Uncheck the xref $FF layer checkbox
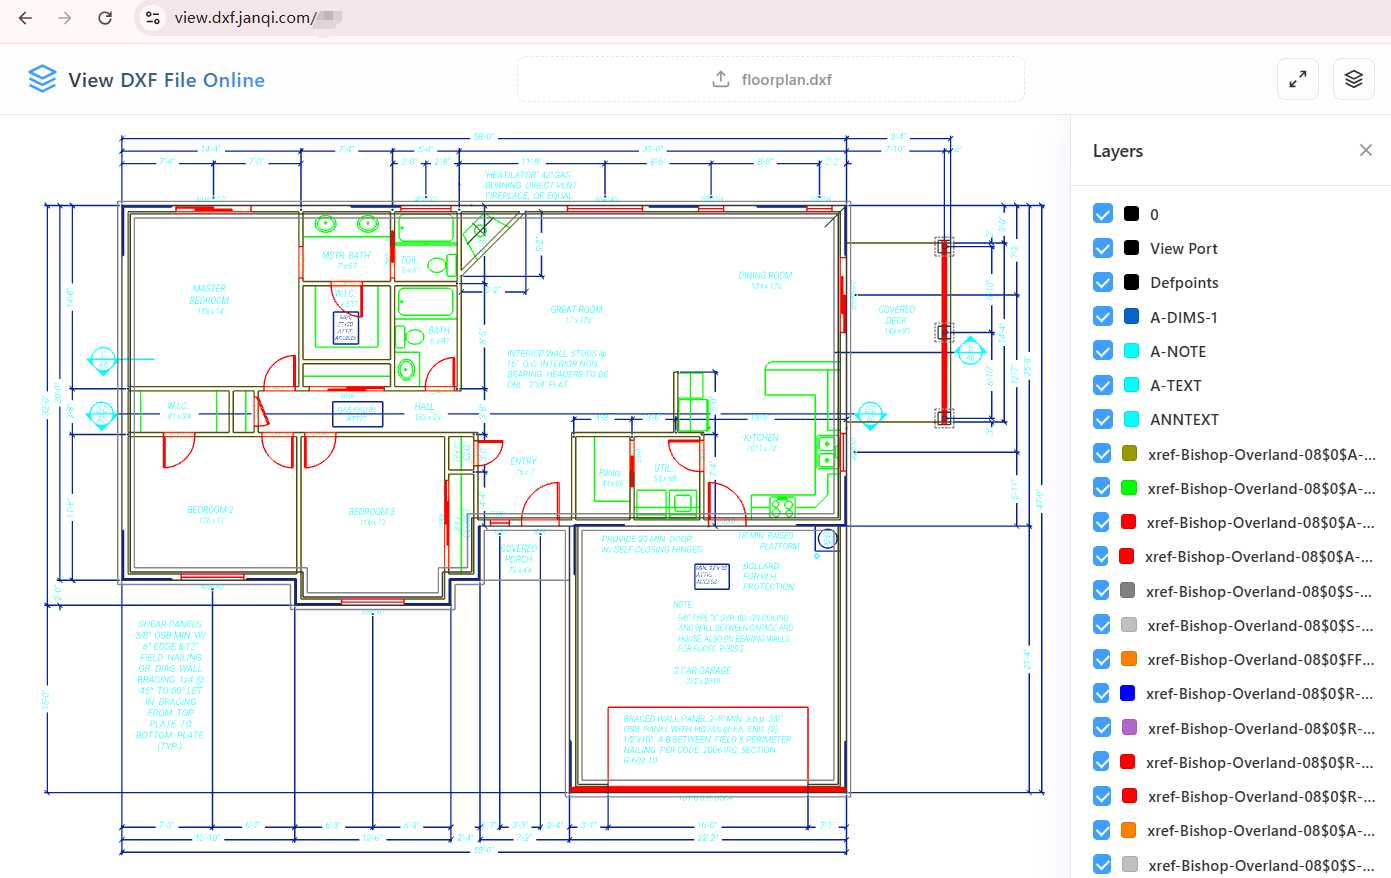Viewport: 1391px width, 878px height. click(1102, 659)
